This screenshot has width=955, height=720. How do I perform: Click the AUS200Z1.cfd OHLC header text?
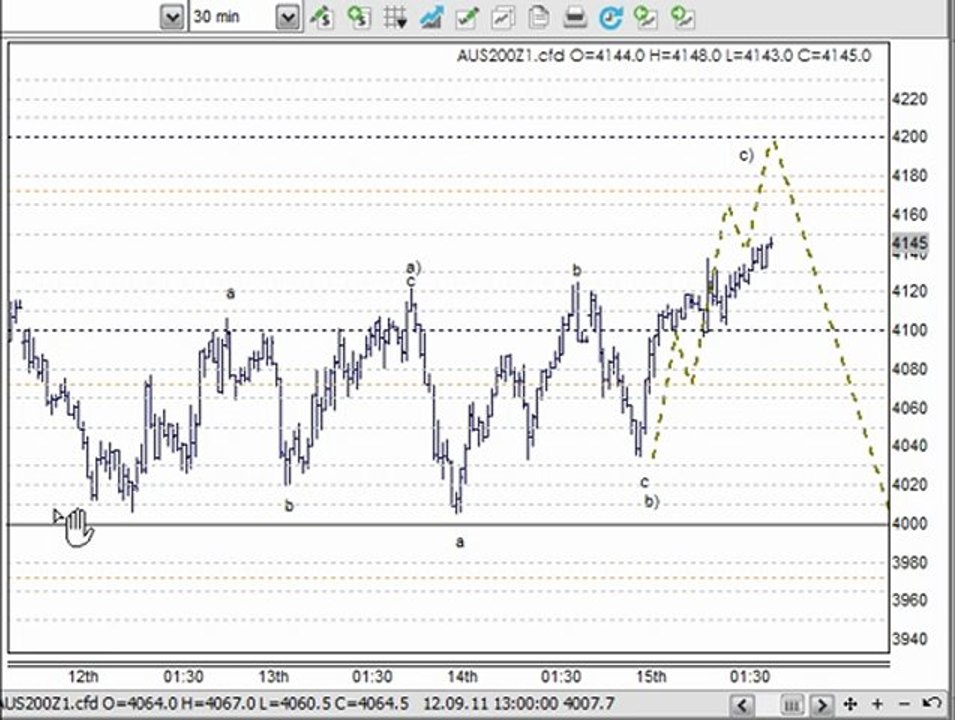[664, 55]
